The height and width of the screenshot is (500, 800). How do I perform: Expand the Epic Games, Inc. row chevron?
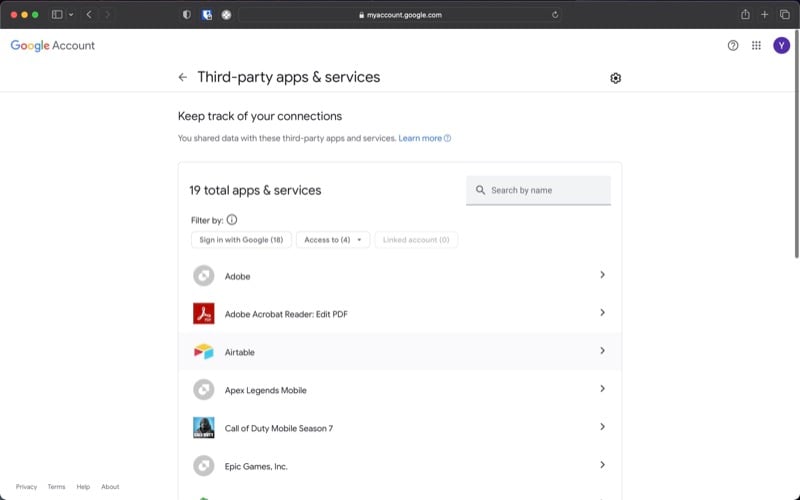click(602, 465)
